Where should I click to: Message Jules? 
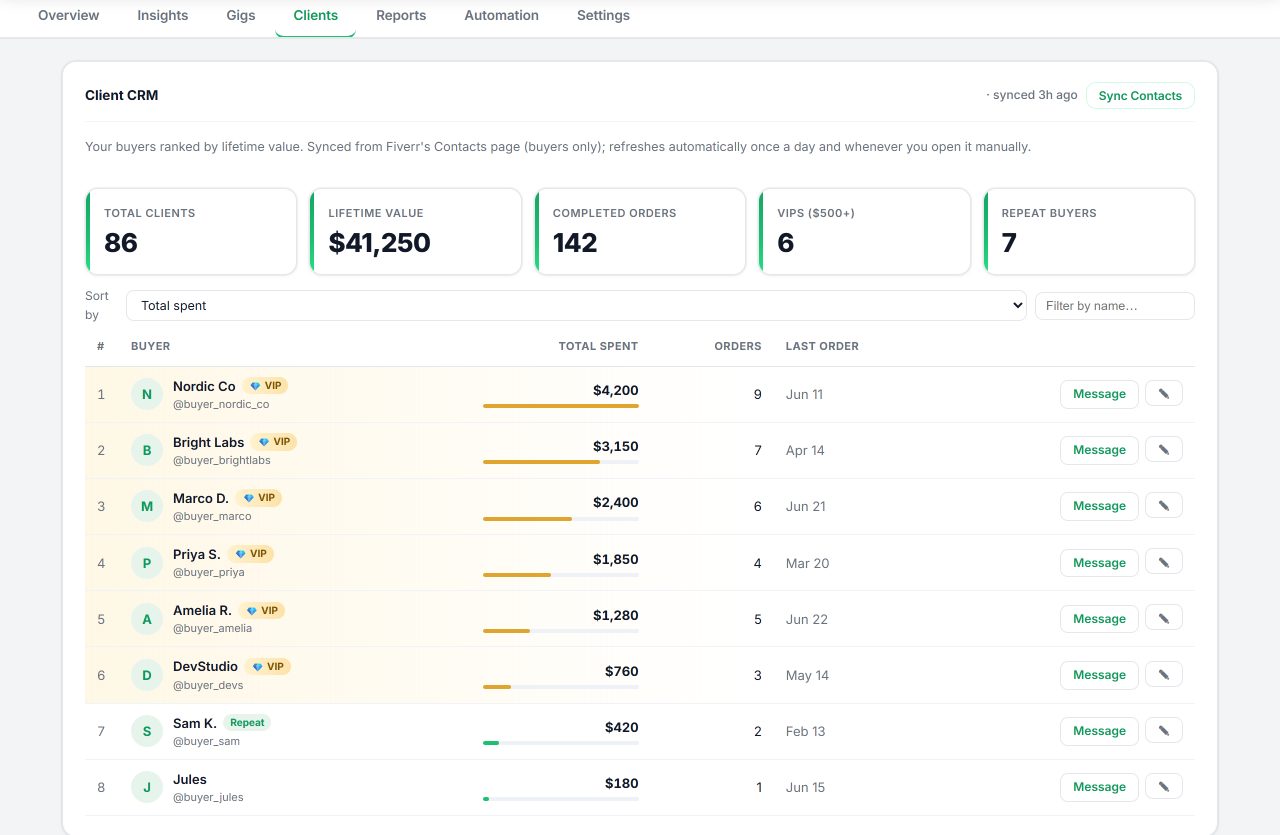1099,787
